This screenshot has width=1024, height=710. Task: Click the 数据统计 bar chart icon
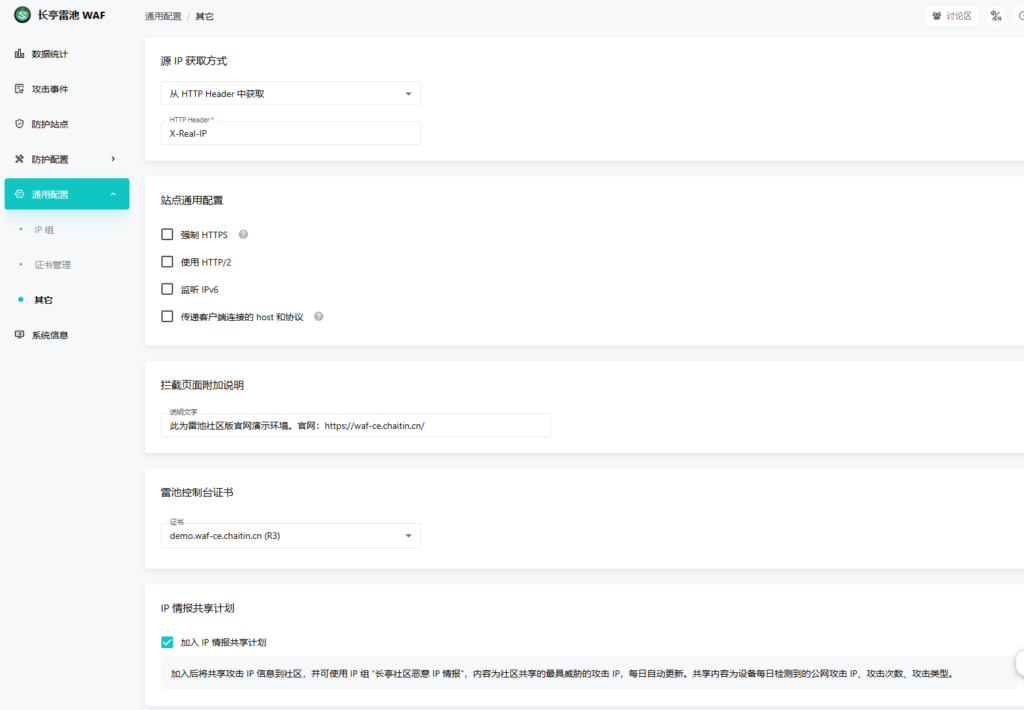20,54
